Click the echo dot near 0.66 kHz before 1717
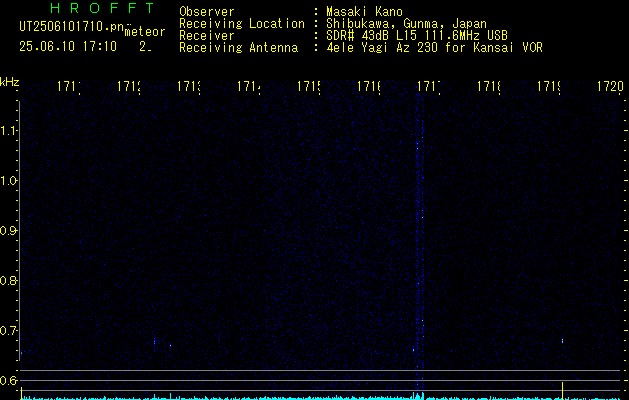Image resolution: width=629 pixels, height=400 pixels. (x=414, y=350)
